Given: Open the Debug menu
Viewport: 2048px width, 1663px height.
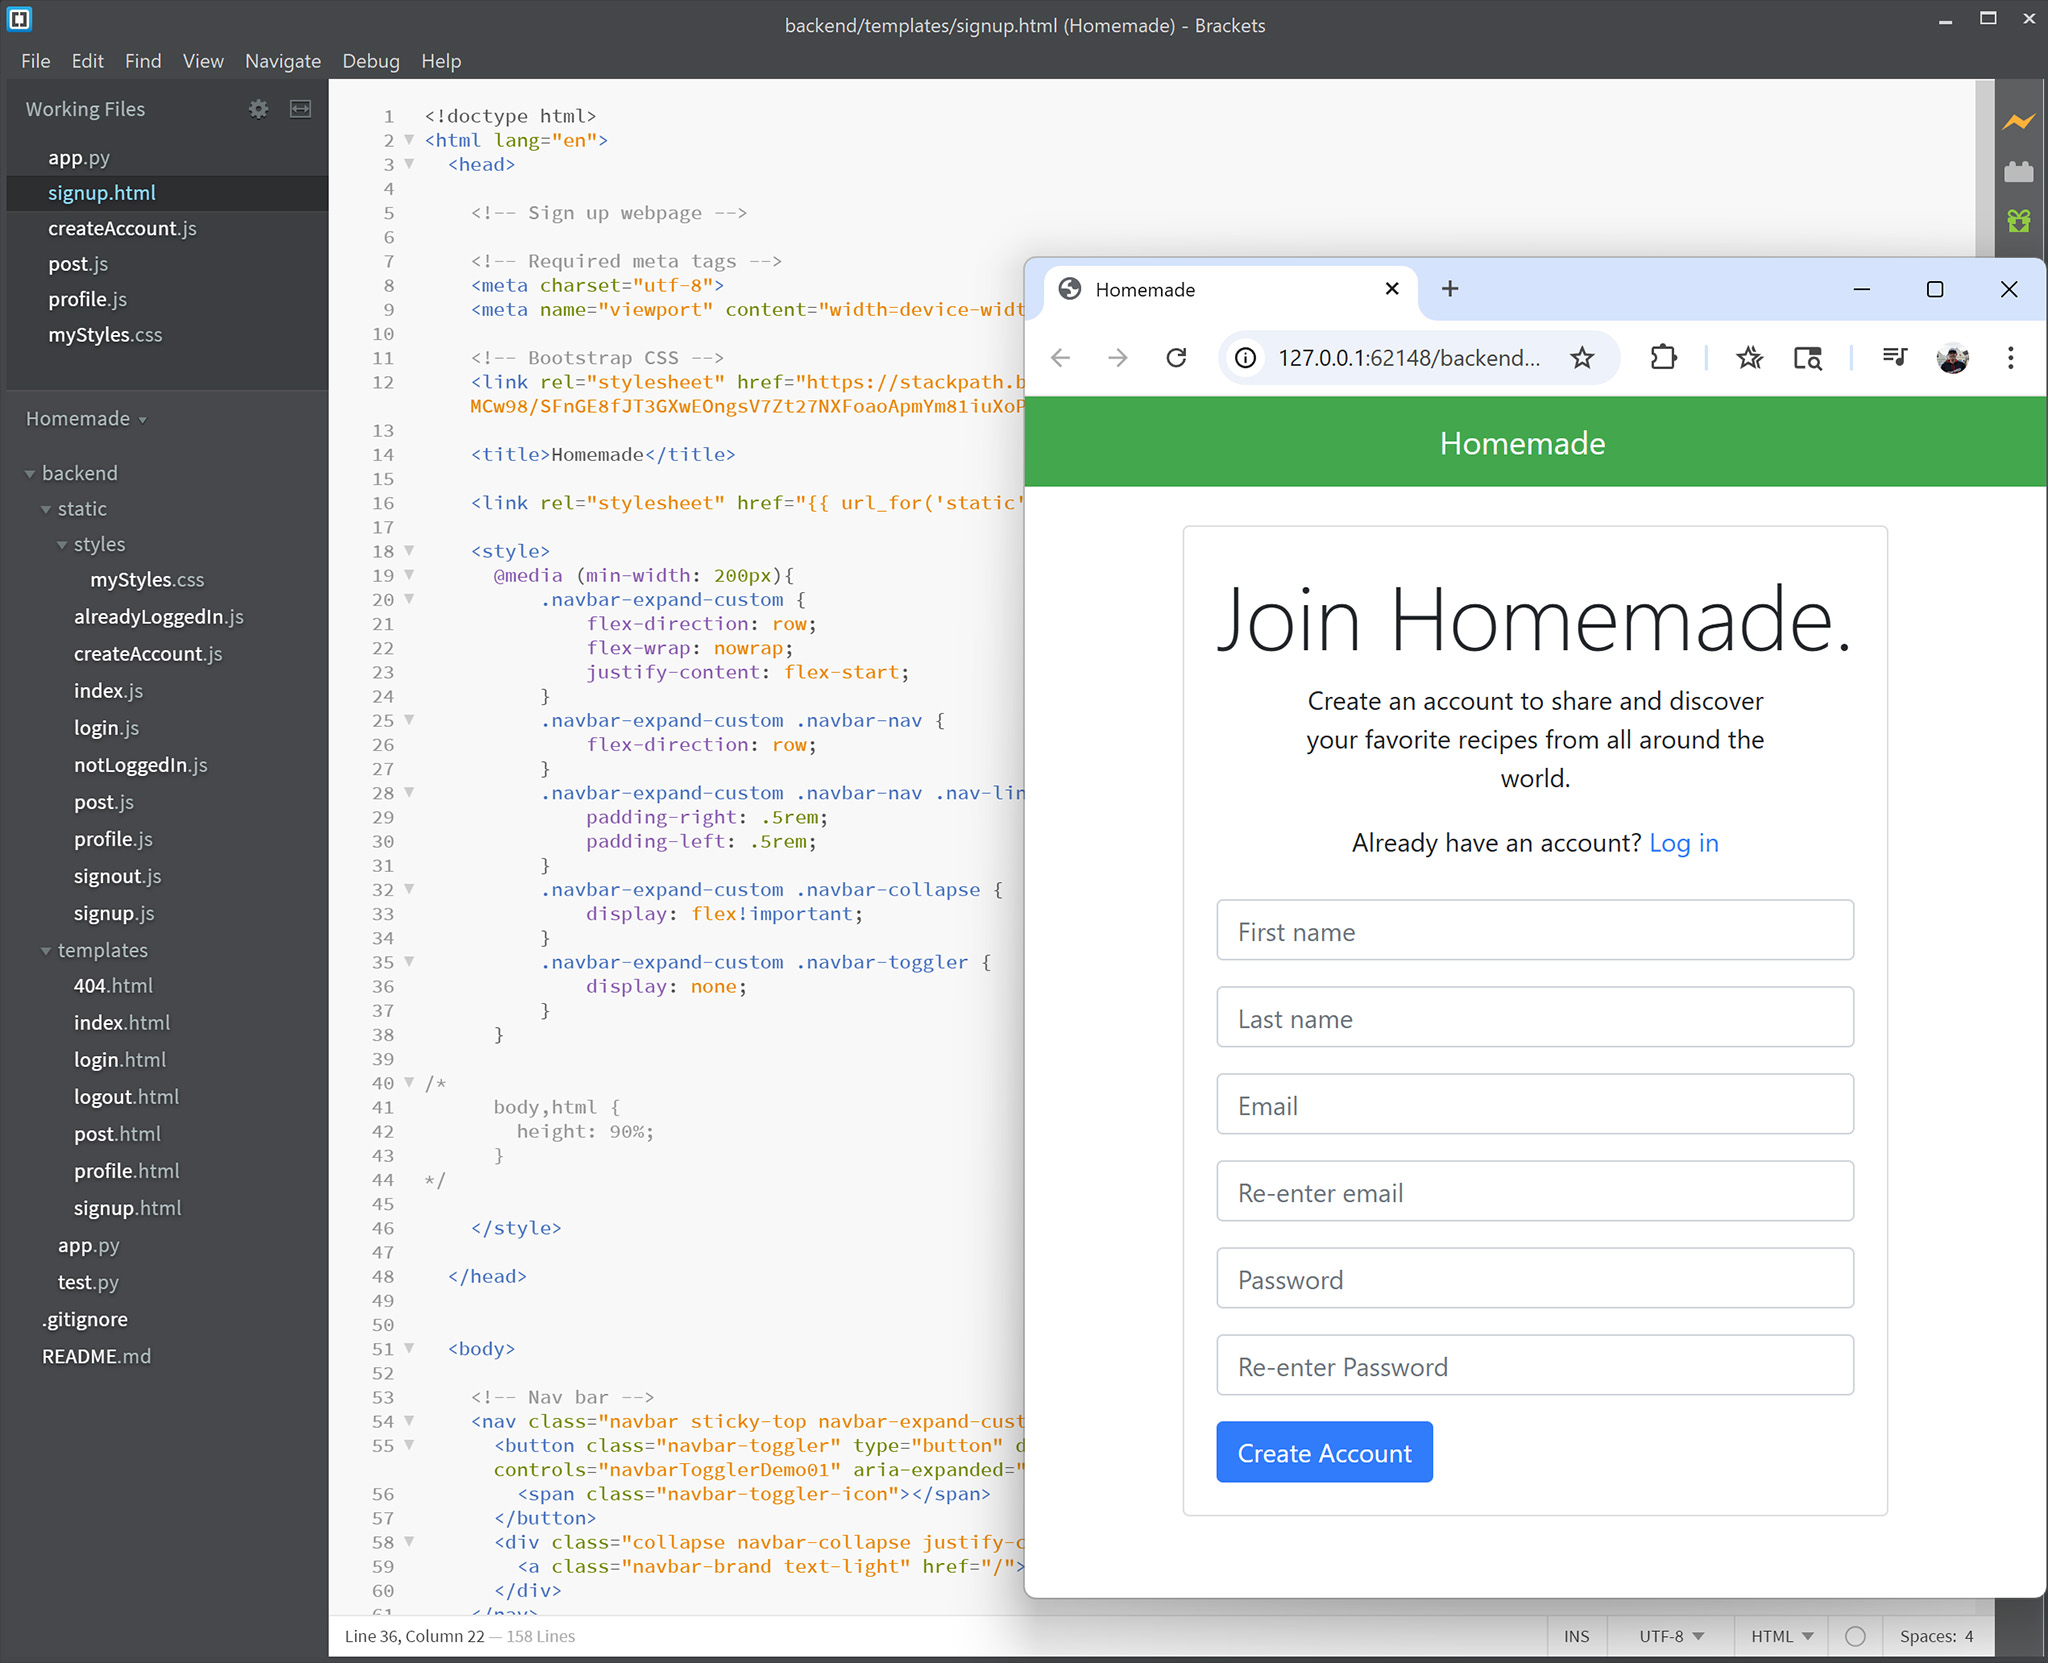Looking at the screenshot, I should pos(370,61).
